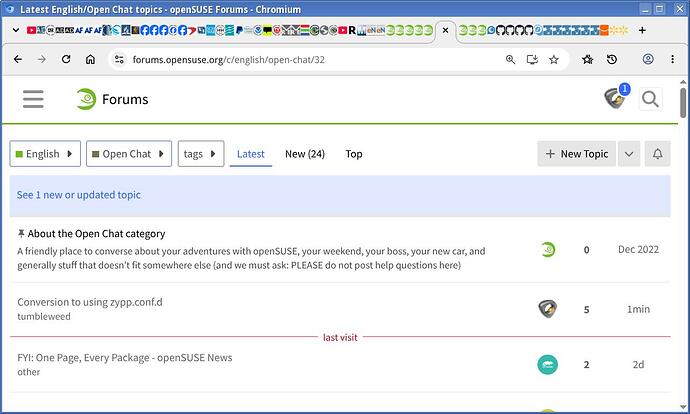Minimize the Chromium window
Screen dimensions: 690x414
[x=646, y=9]
